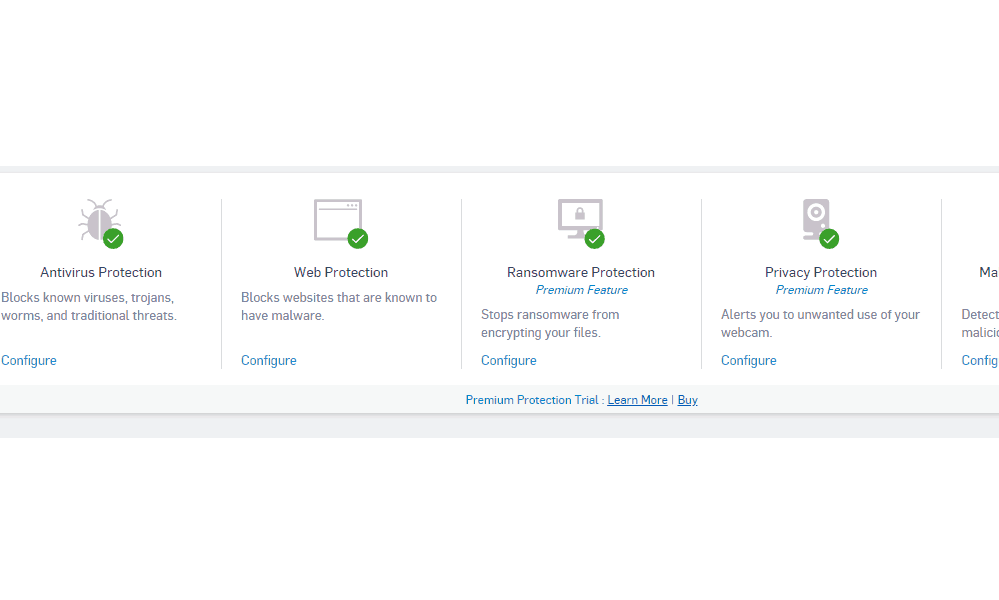
Task: Open Configure for Antivirus Protection
Action: (29, 361)
